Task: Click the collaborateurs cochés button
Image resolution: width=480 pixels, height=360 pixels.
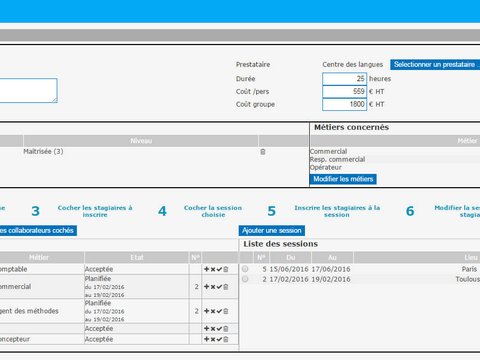Action: (38, 230)
